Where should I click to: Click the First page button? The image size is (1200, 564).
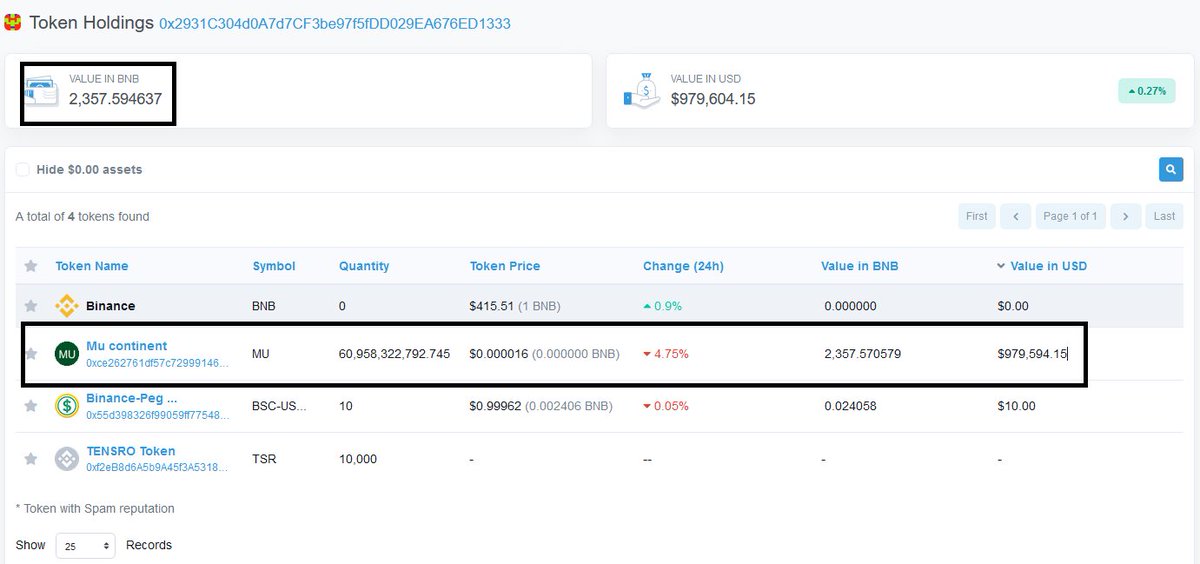(977, 216)
